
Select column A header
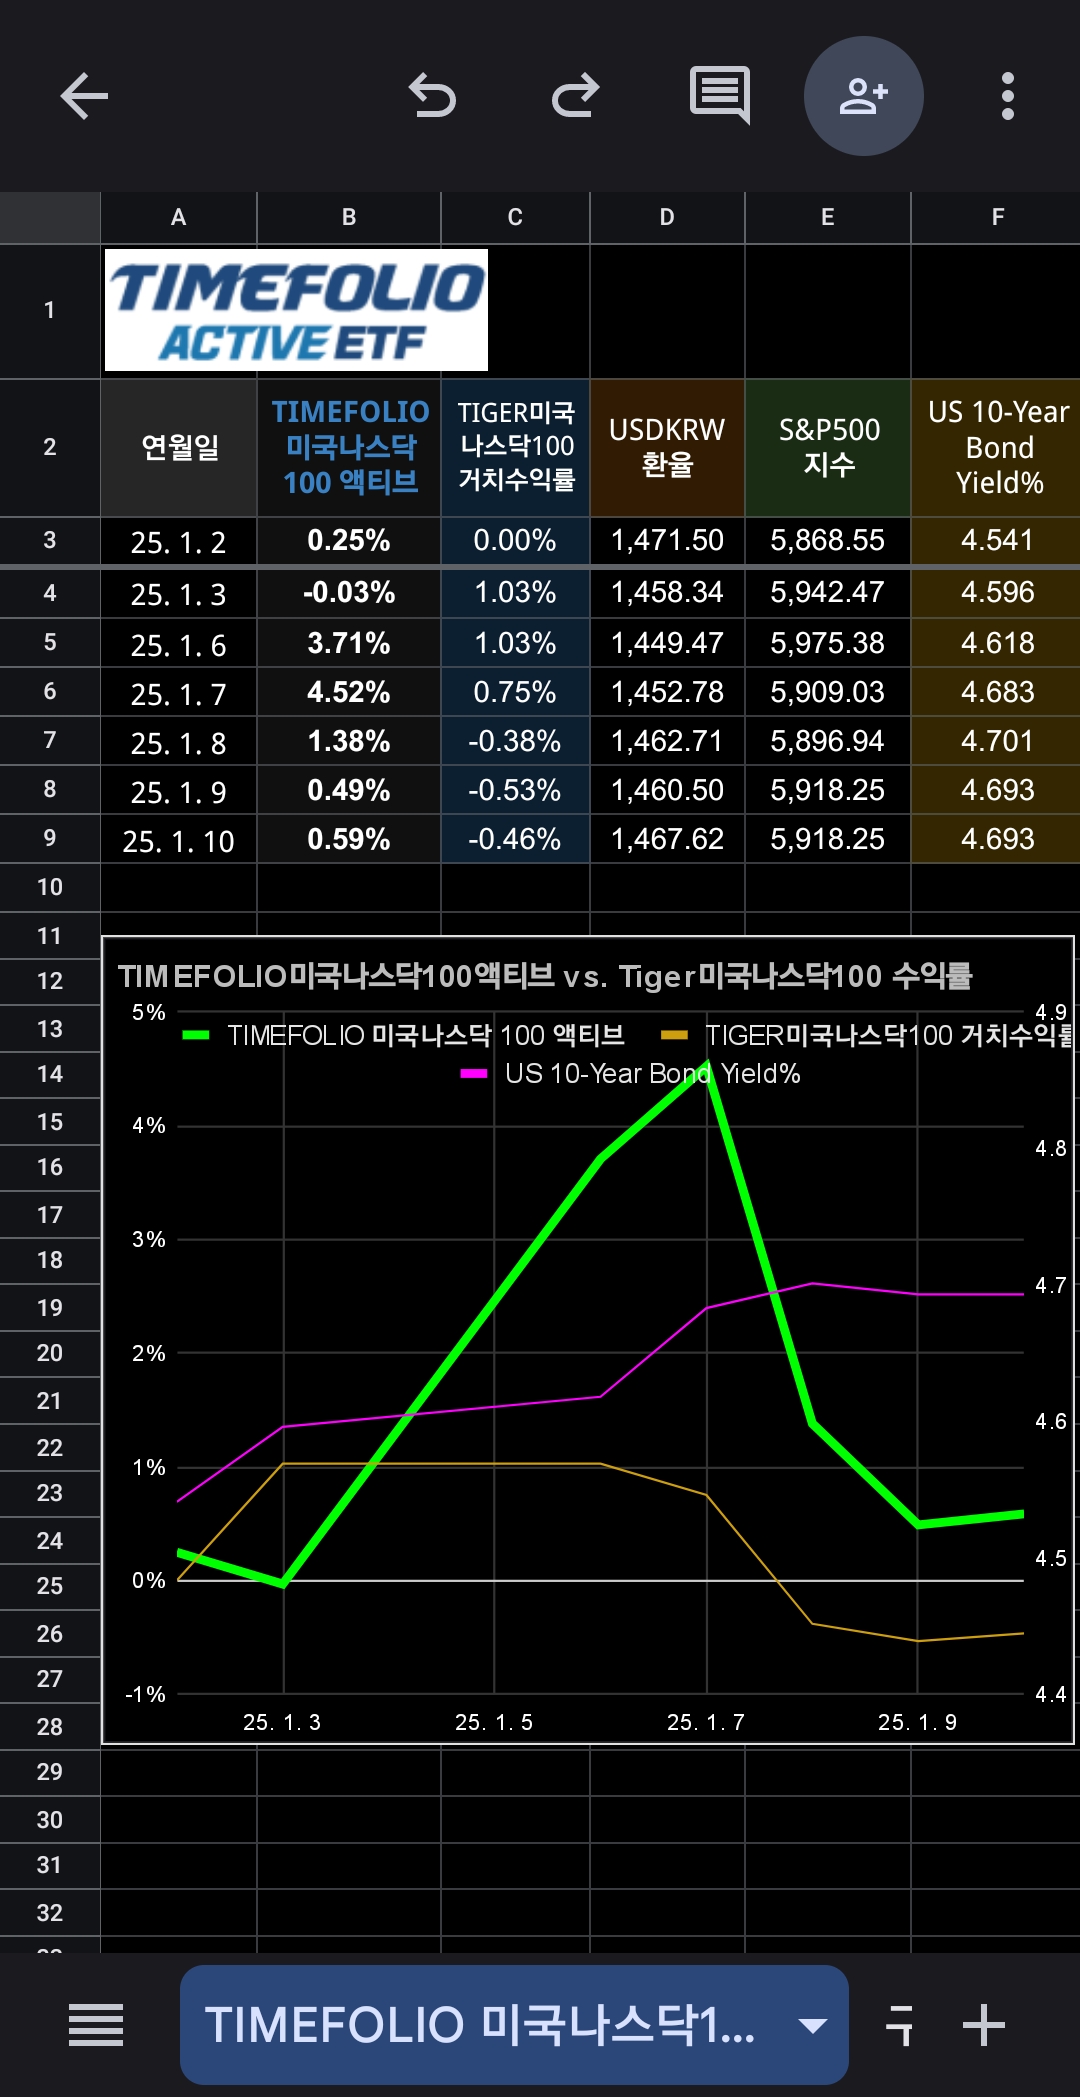179,218
